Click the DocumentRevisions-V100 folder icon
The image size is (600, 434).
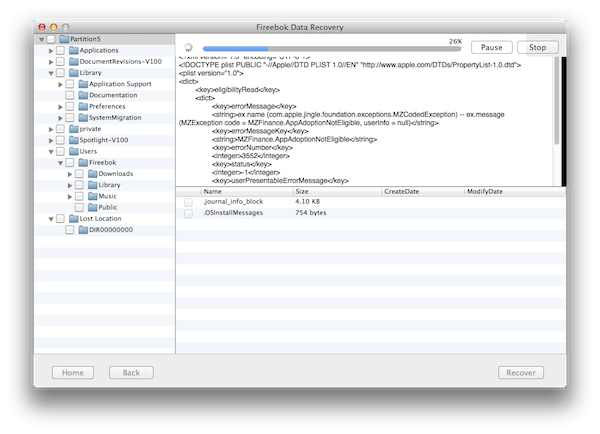(74, 61)
